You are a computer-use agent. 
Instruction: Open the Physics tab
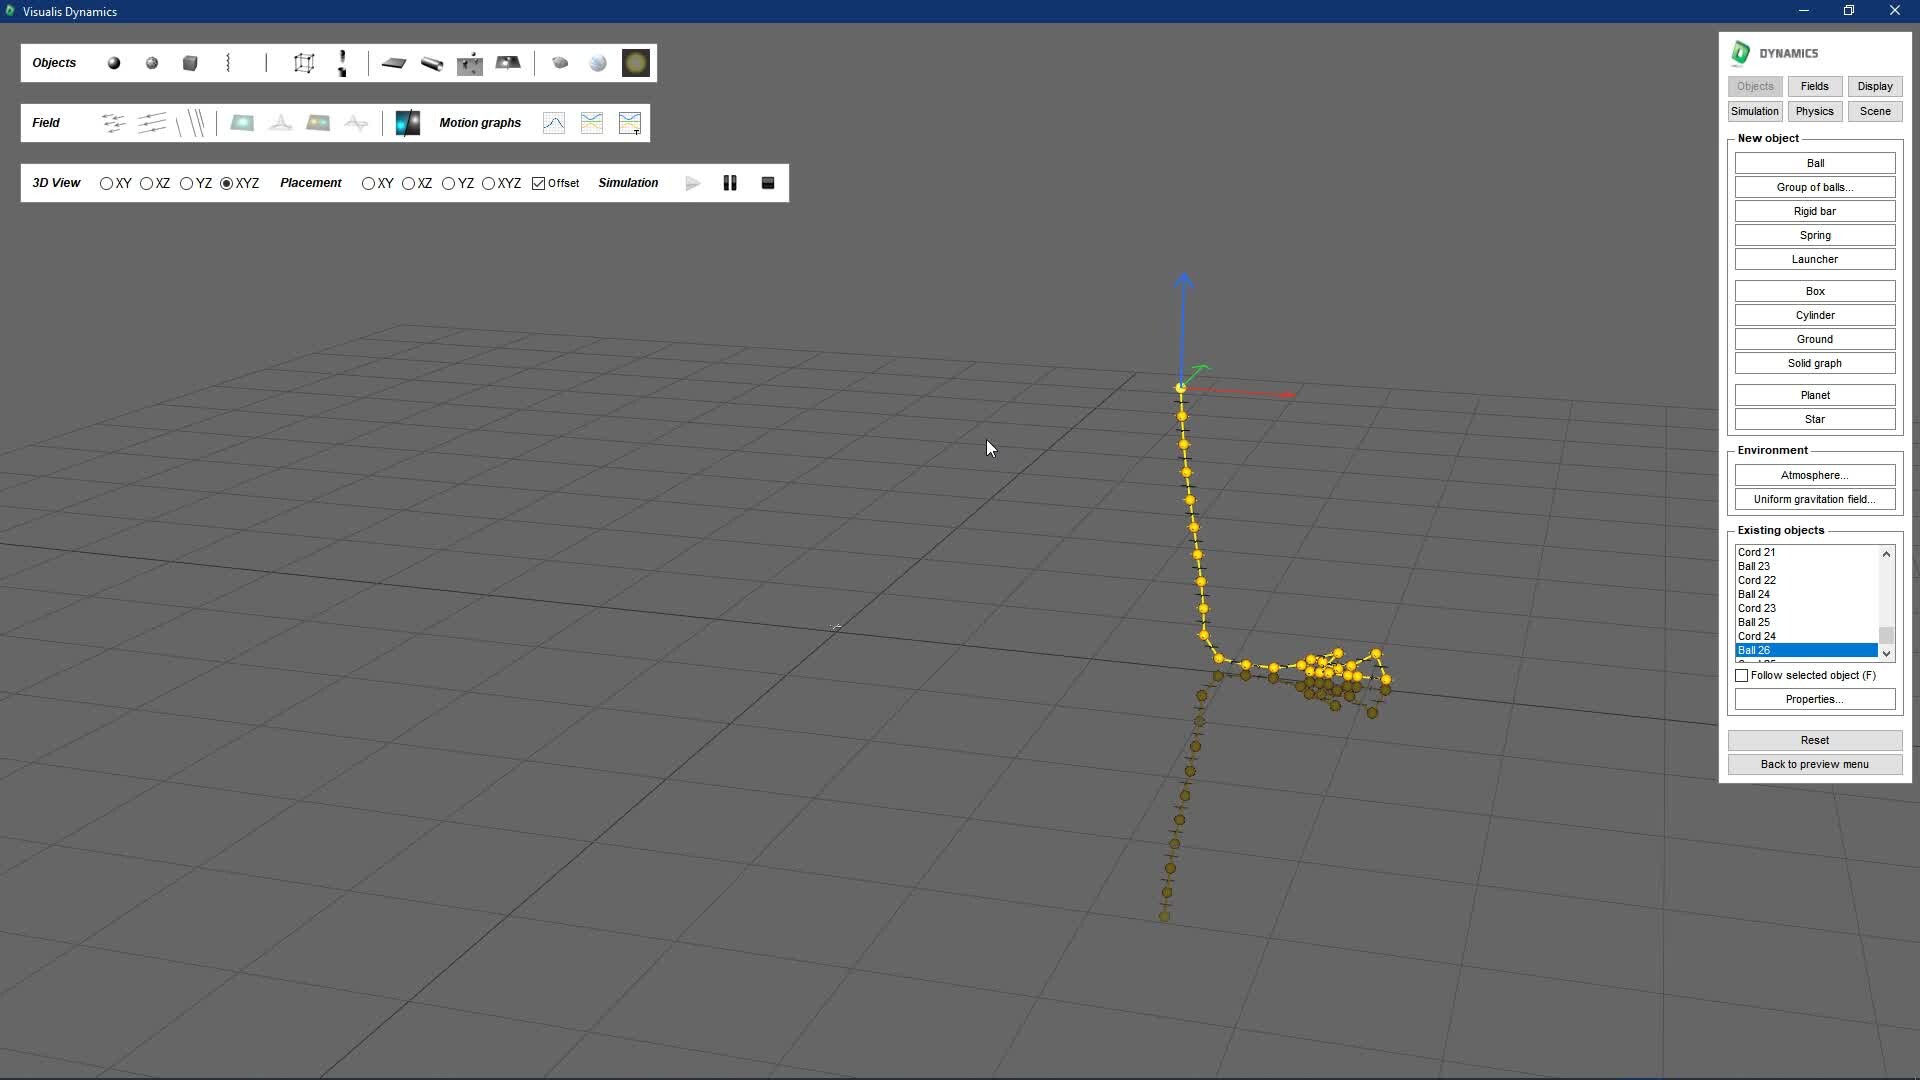pos(1814,111)
